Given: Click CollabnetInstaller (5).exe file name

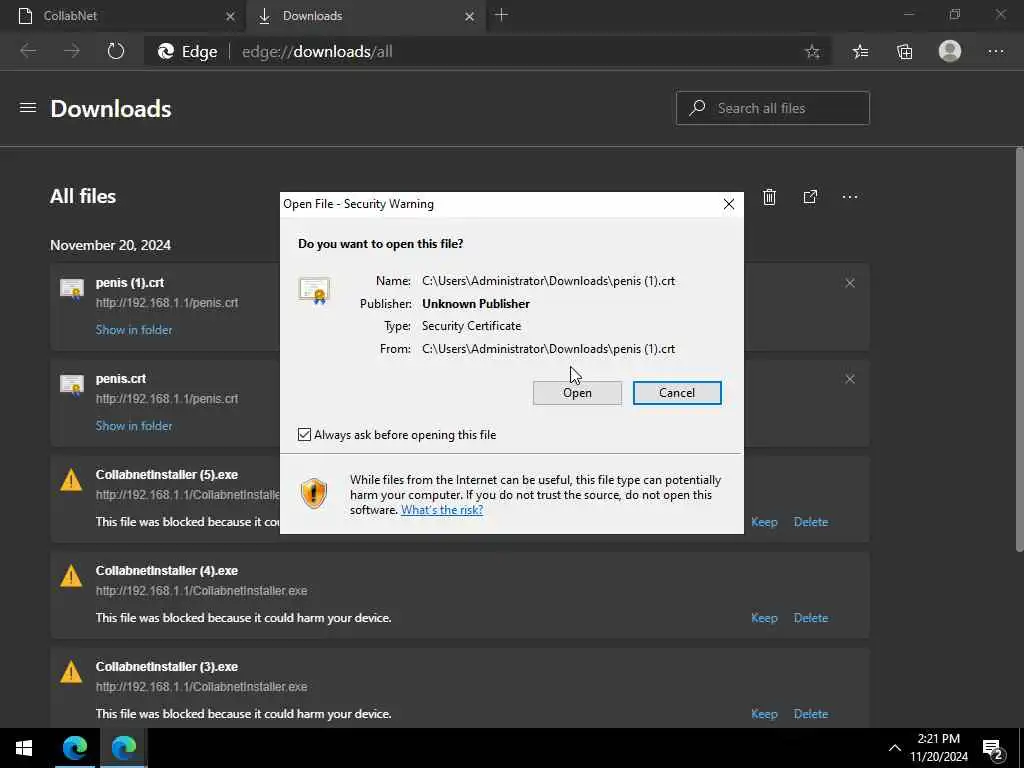Looking at the screenshot, I should (x=167, y=475).
